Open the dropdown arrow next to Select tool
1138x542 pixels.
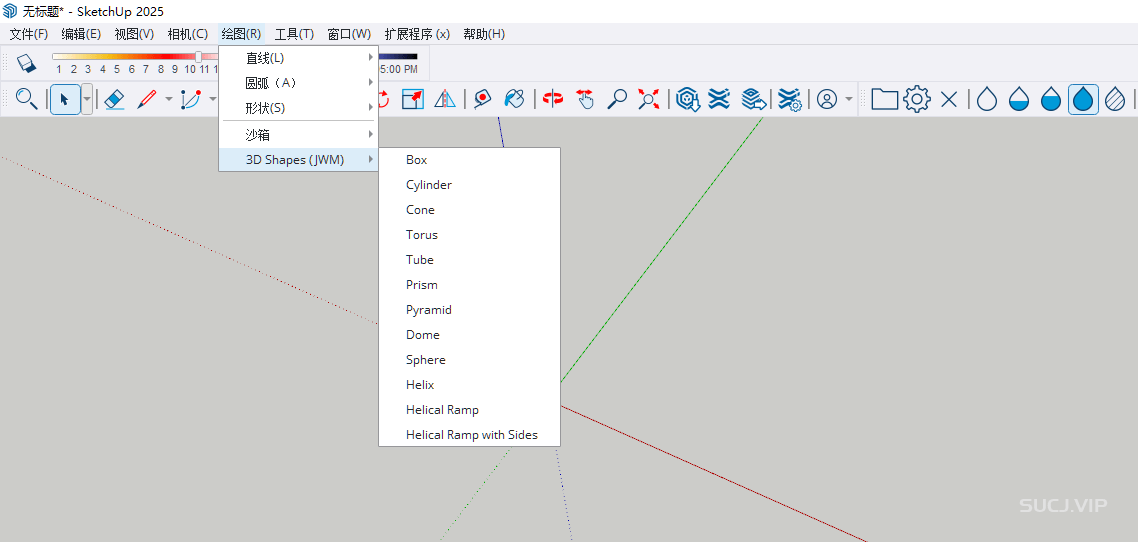pyautogui.click(x=86, y=99)
